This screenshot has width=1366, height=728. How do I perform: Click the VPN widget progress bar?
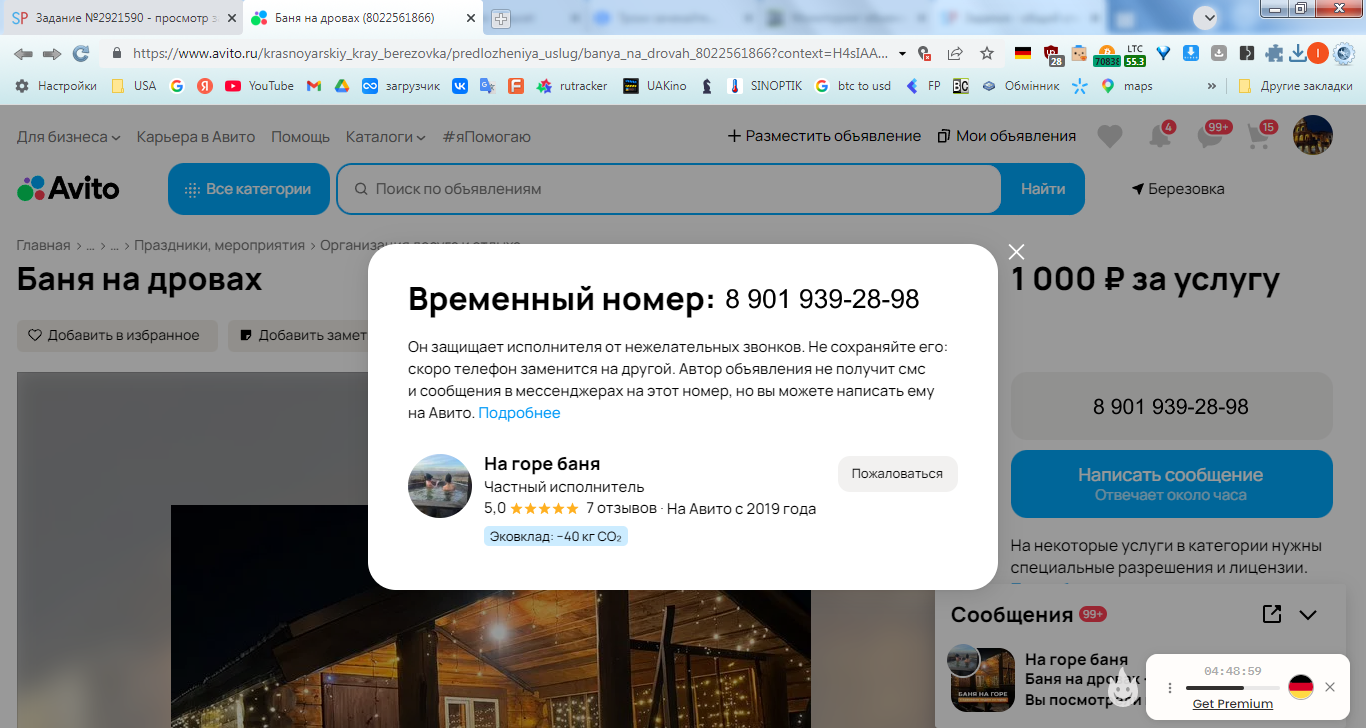point(1232,688)
